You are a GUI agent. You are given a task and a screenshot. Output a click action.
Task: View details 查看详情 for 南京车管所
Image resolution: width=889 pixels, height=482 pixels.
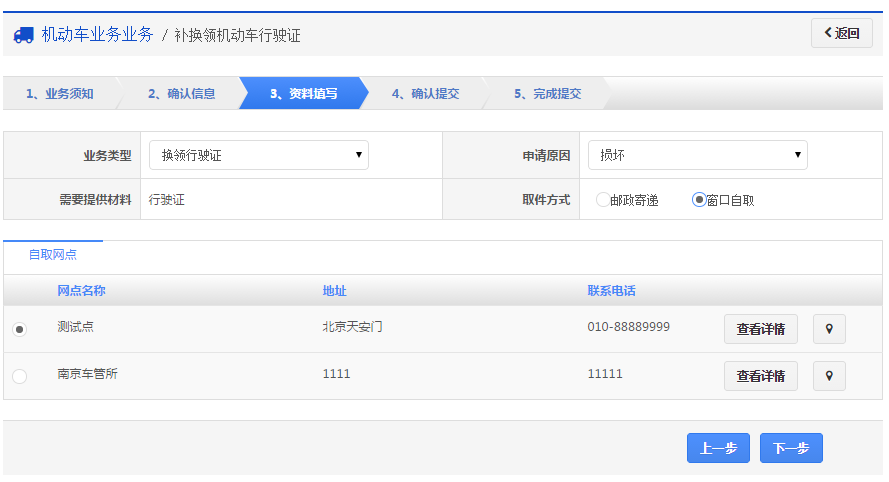[x=760, y=376]
